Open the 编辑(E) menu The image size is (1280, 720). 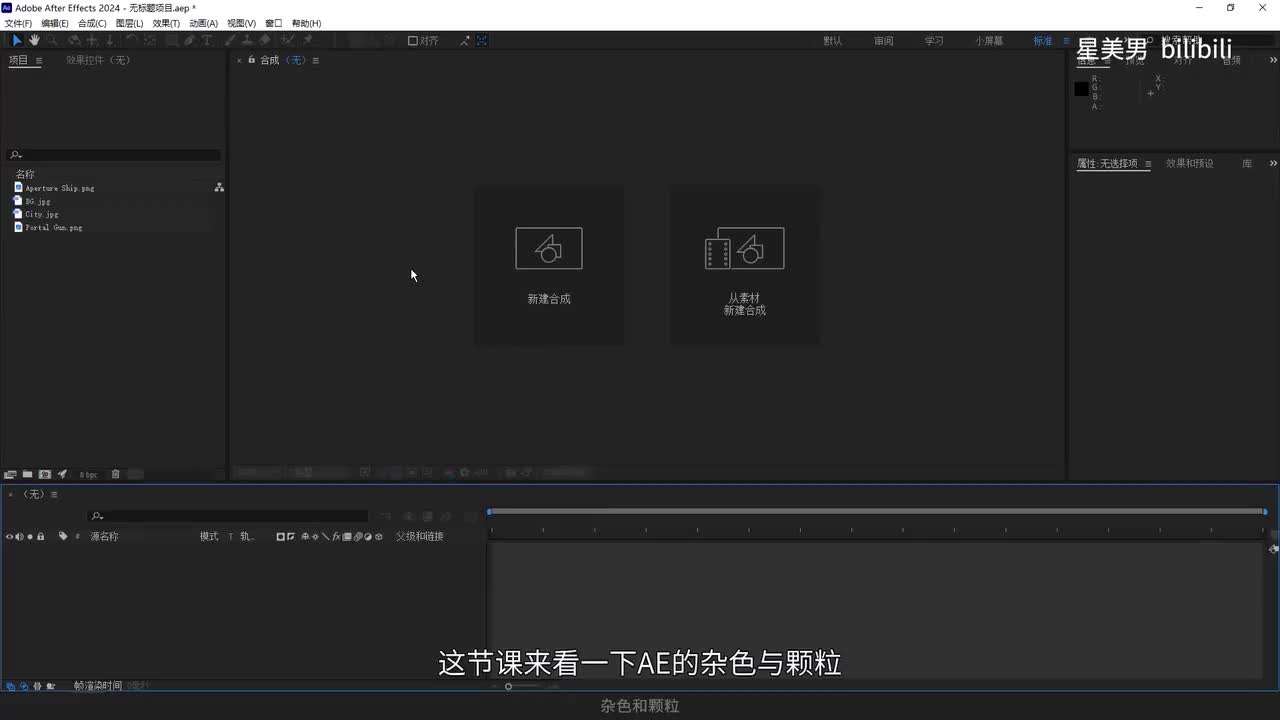click(55, 23)
